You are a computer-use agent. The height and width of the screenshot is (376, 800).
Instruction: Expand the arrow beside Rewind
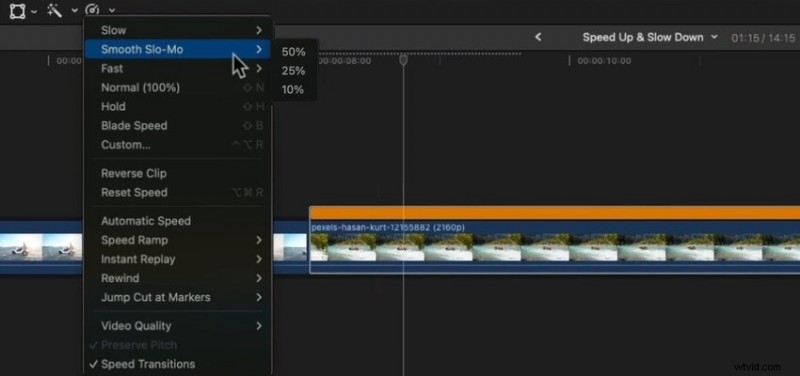(259, 278)
